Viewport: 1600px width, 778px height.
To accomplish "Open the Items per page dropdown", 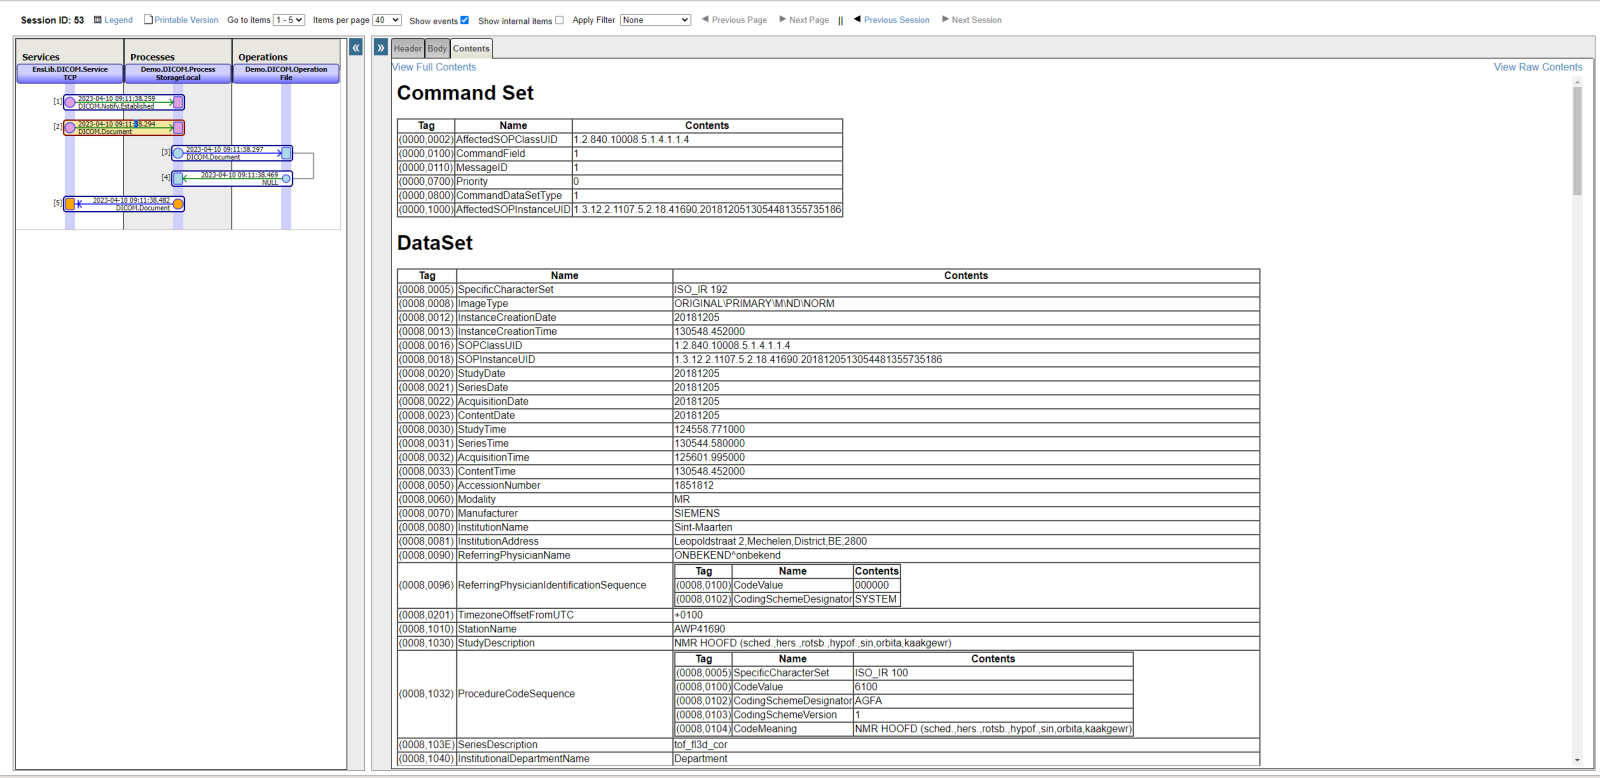I will click(x=386, y=20).
